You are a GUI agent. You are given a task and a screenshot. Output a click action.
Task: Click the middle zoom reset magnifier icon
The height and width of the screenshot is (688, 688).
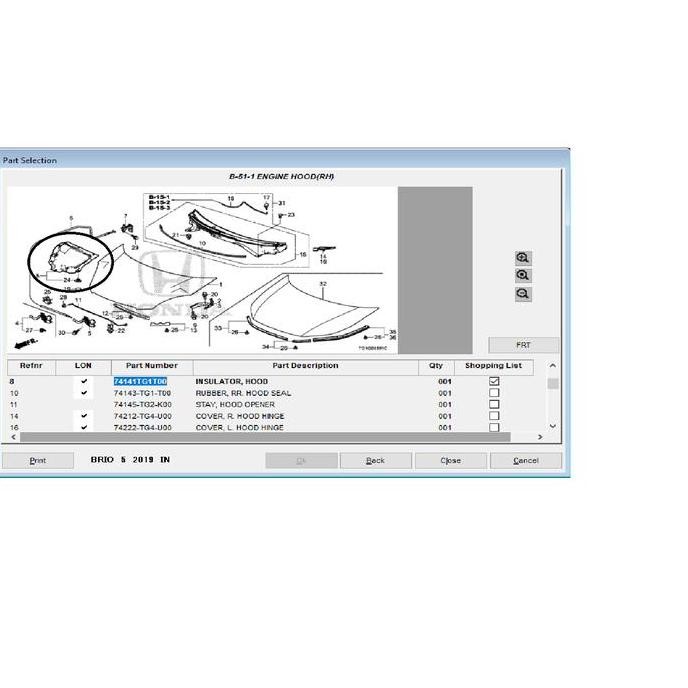pos(522,276)
